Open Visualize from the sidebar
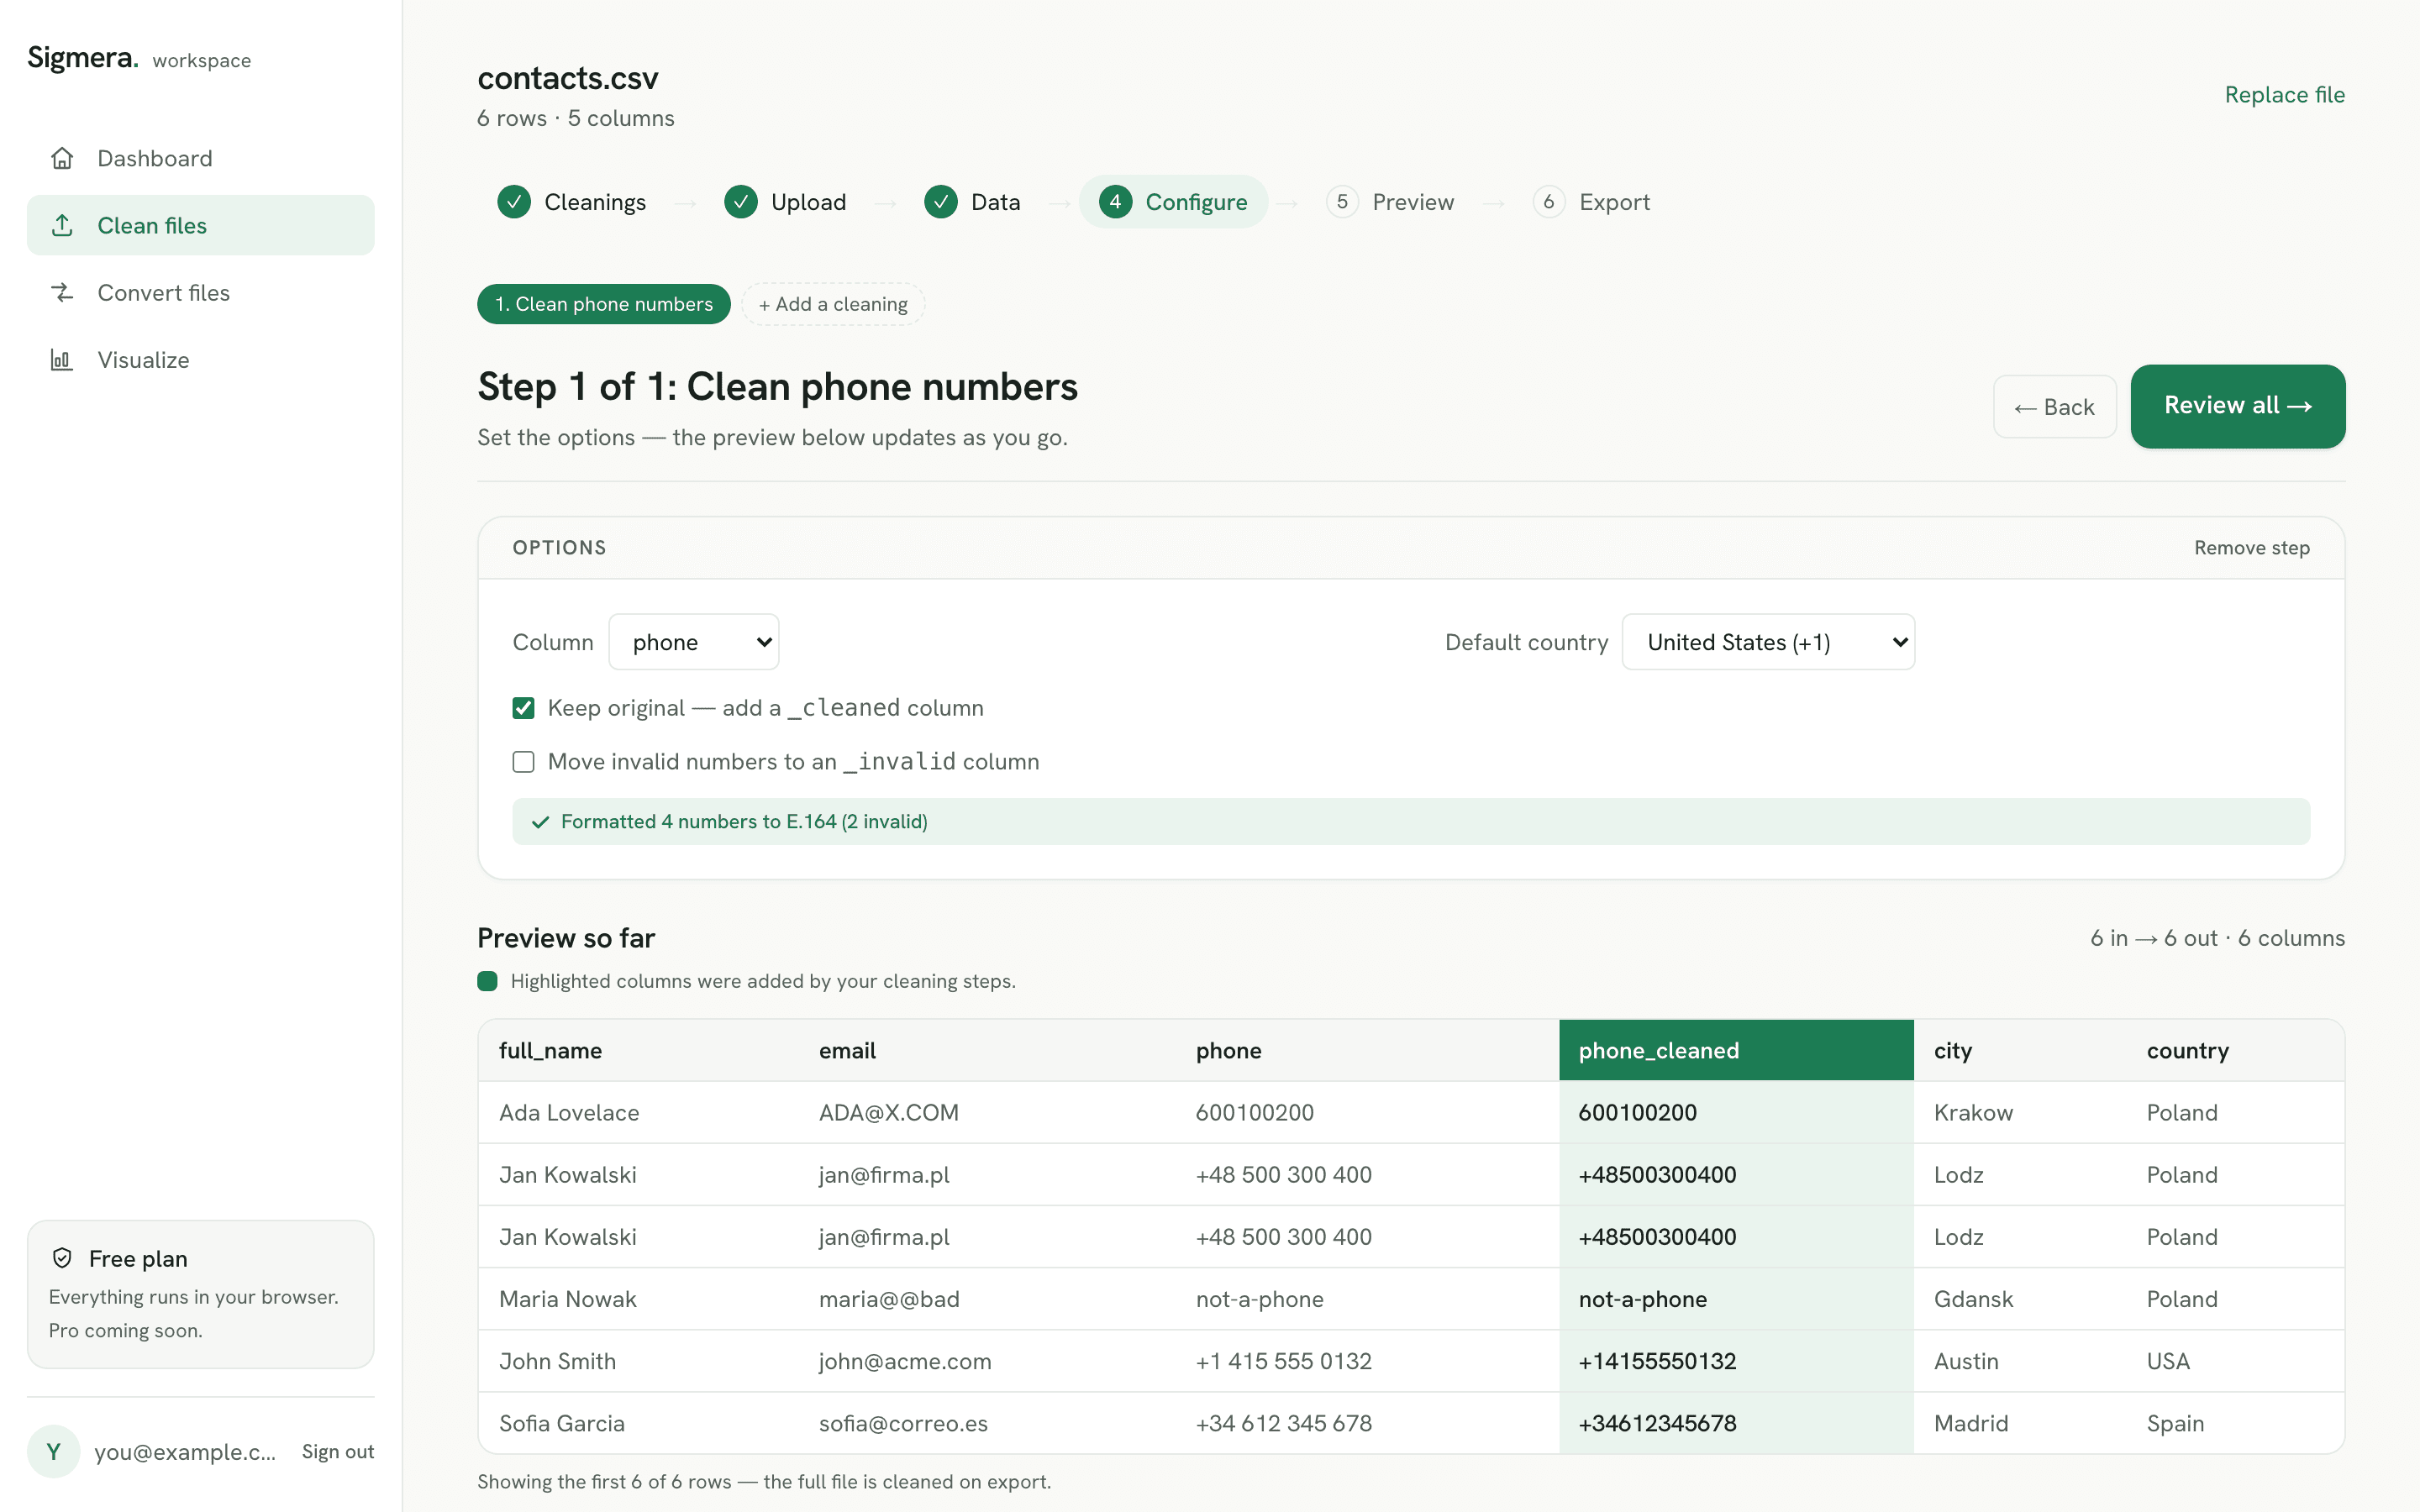This screenshot has height=1512, width=2420. [x=201, y=359]
